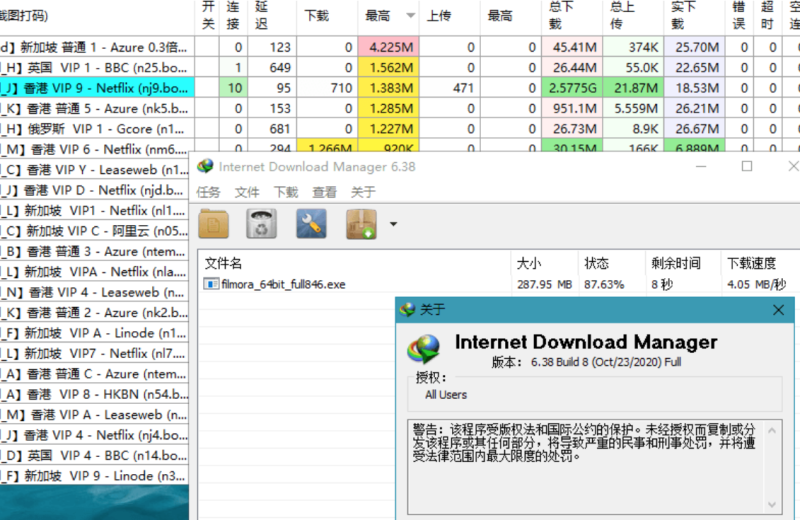Sort IDM list by 文件名 column

[354, 263]
